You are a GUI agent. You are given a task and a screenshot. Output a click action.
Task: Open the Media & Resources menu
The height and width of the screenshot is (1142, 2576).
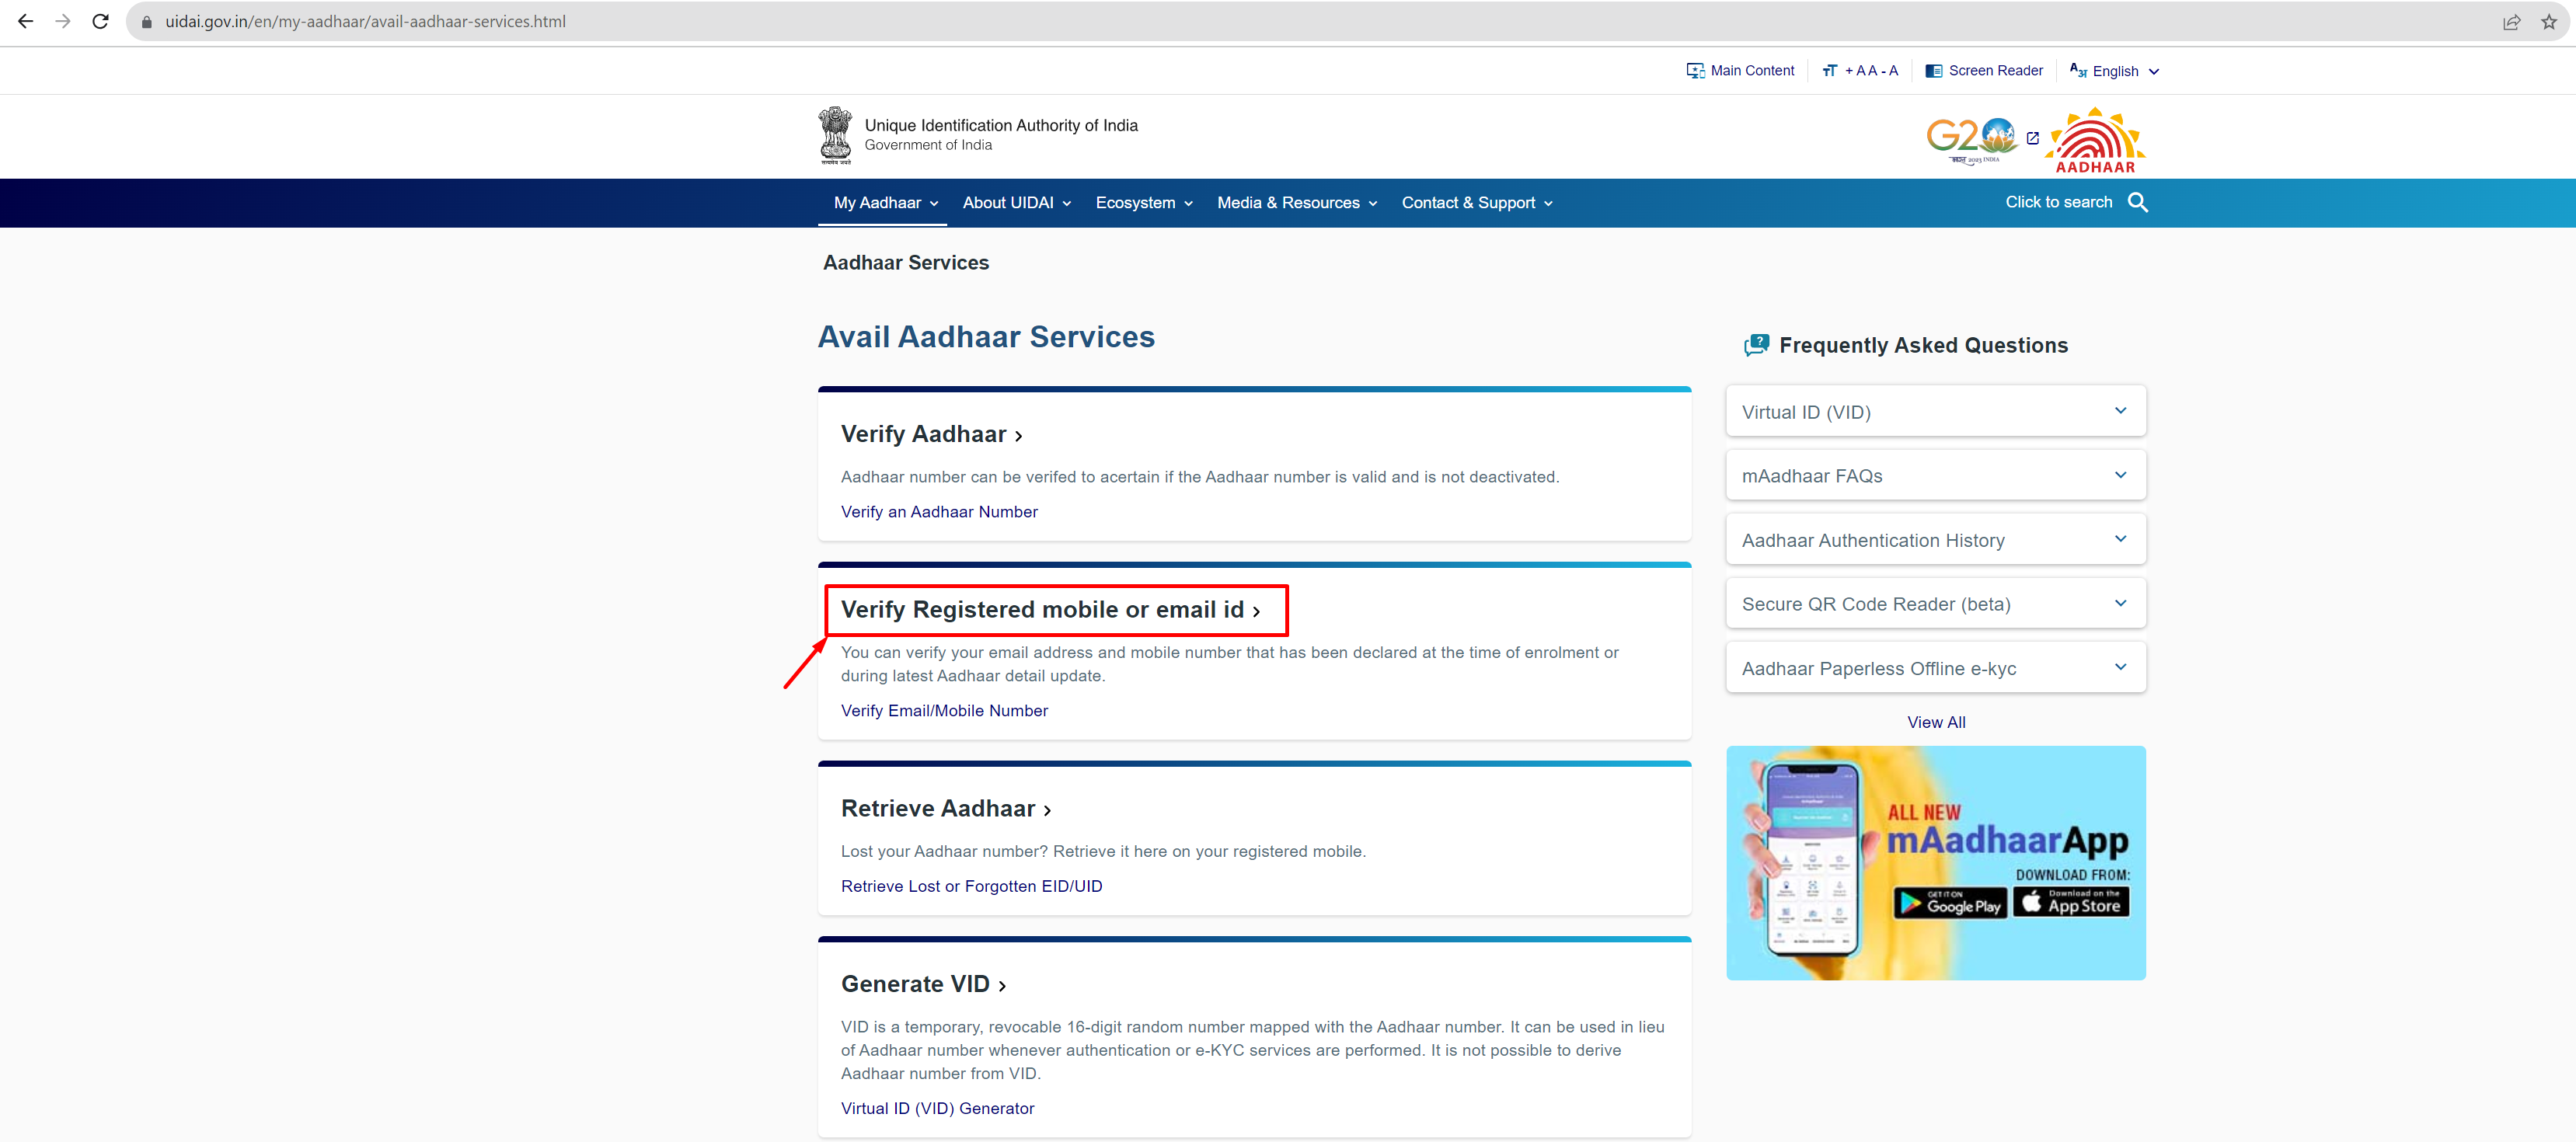point(1297,203)
